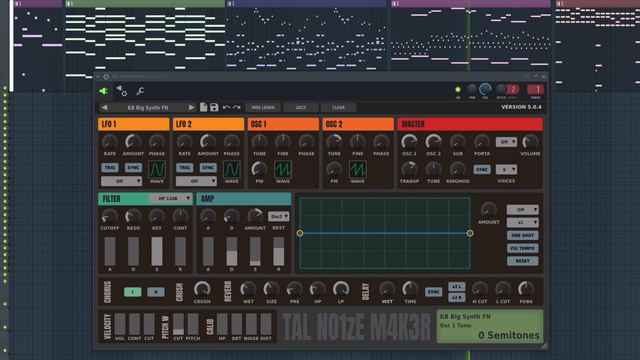Click the OSC 1 Tune knob
This screenshot has width=640, height=360.
point(259,142)
